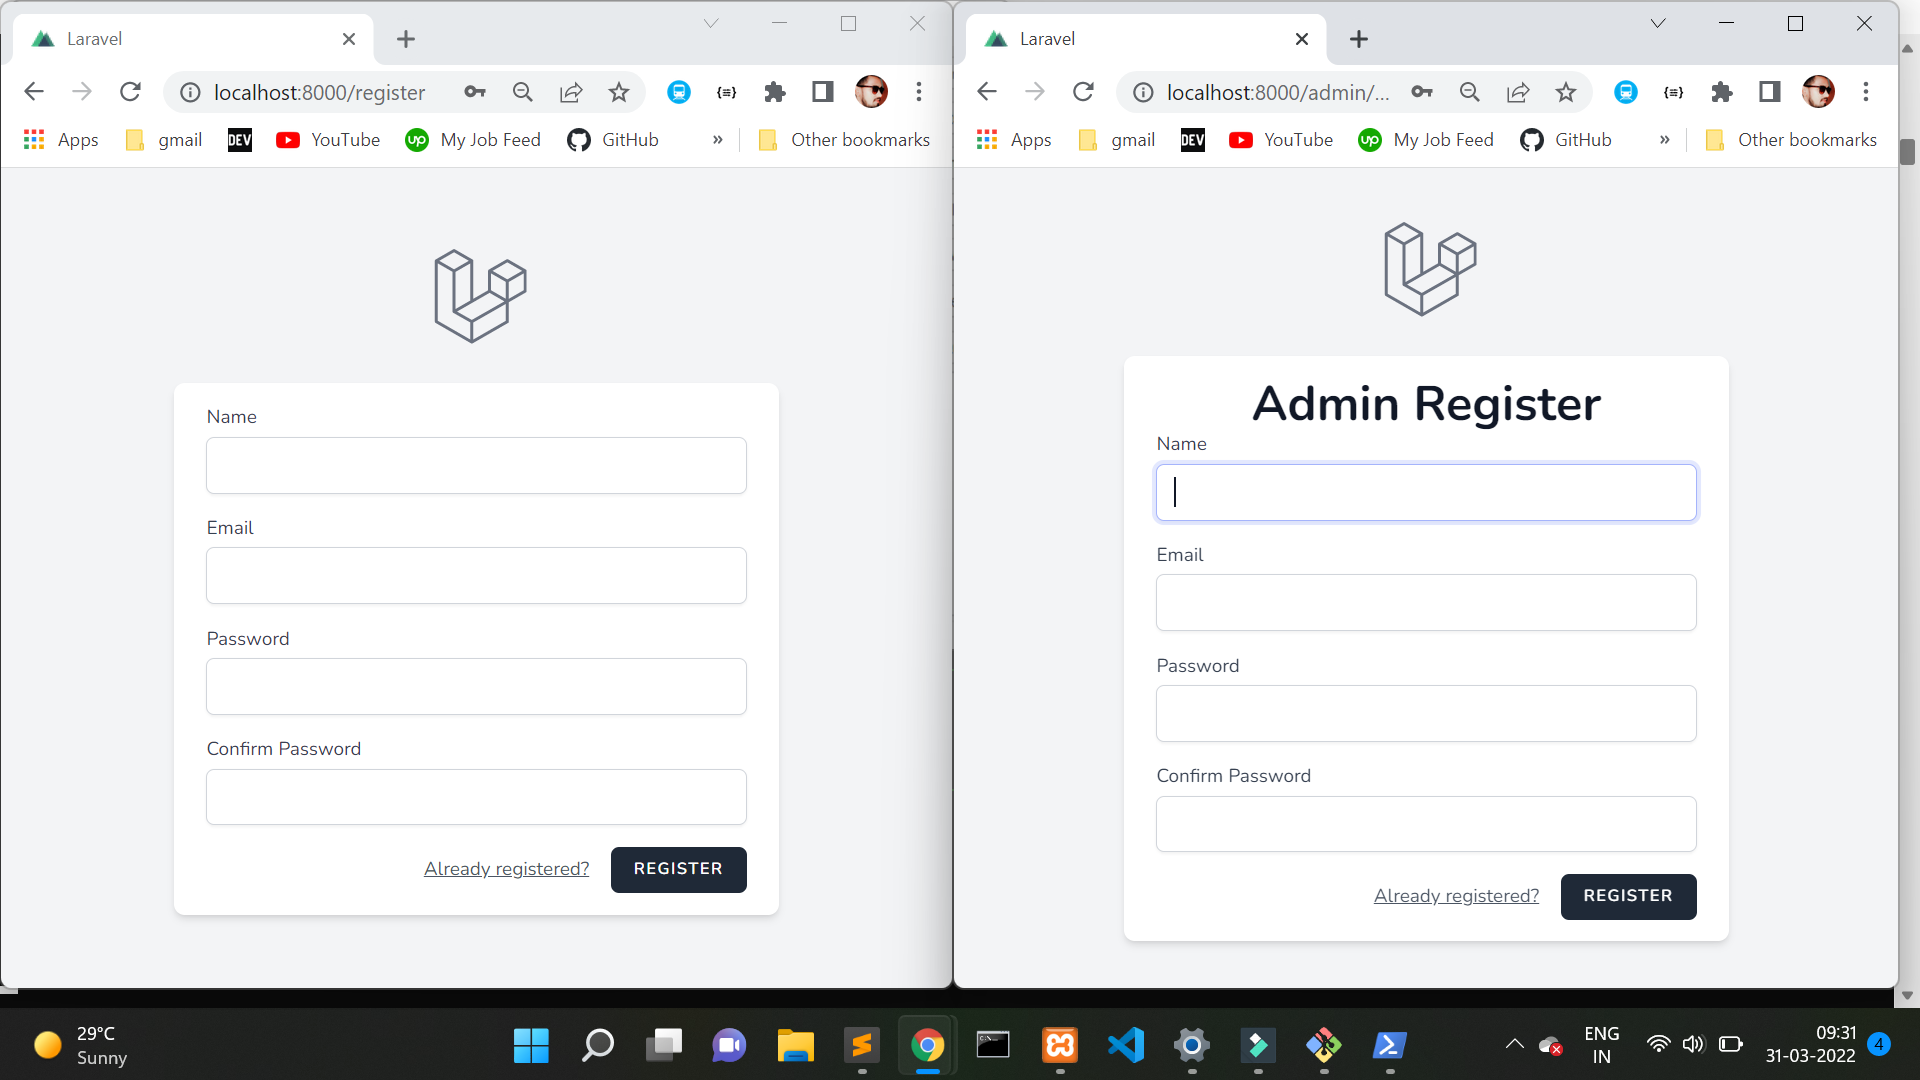Click the zoom magnifier icon in the right address bar
The image size is (1920, 1080).
[x=1469, y=92]
